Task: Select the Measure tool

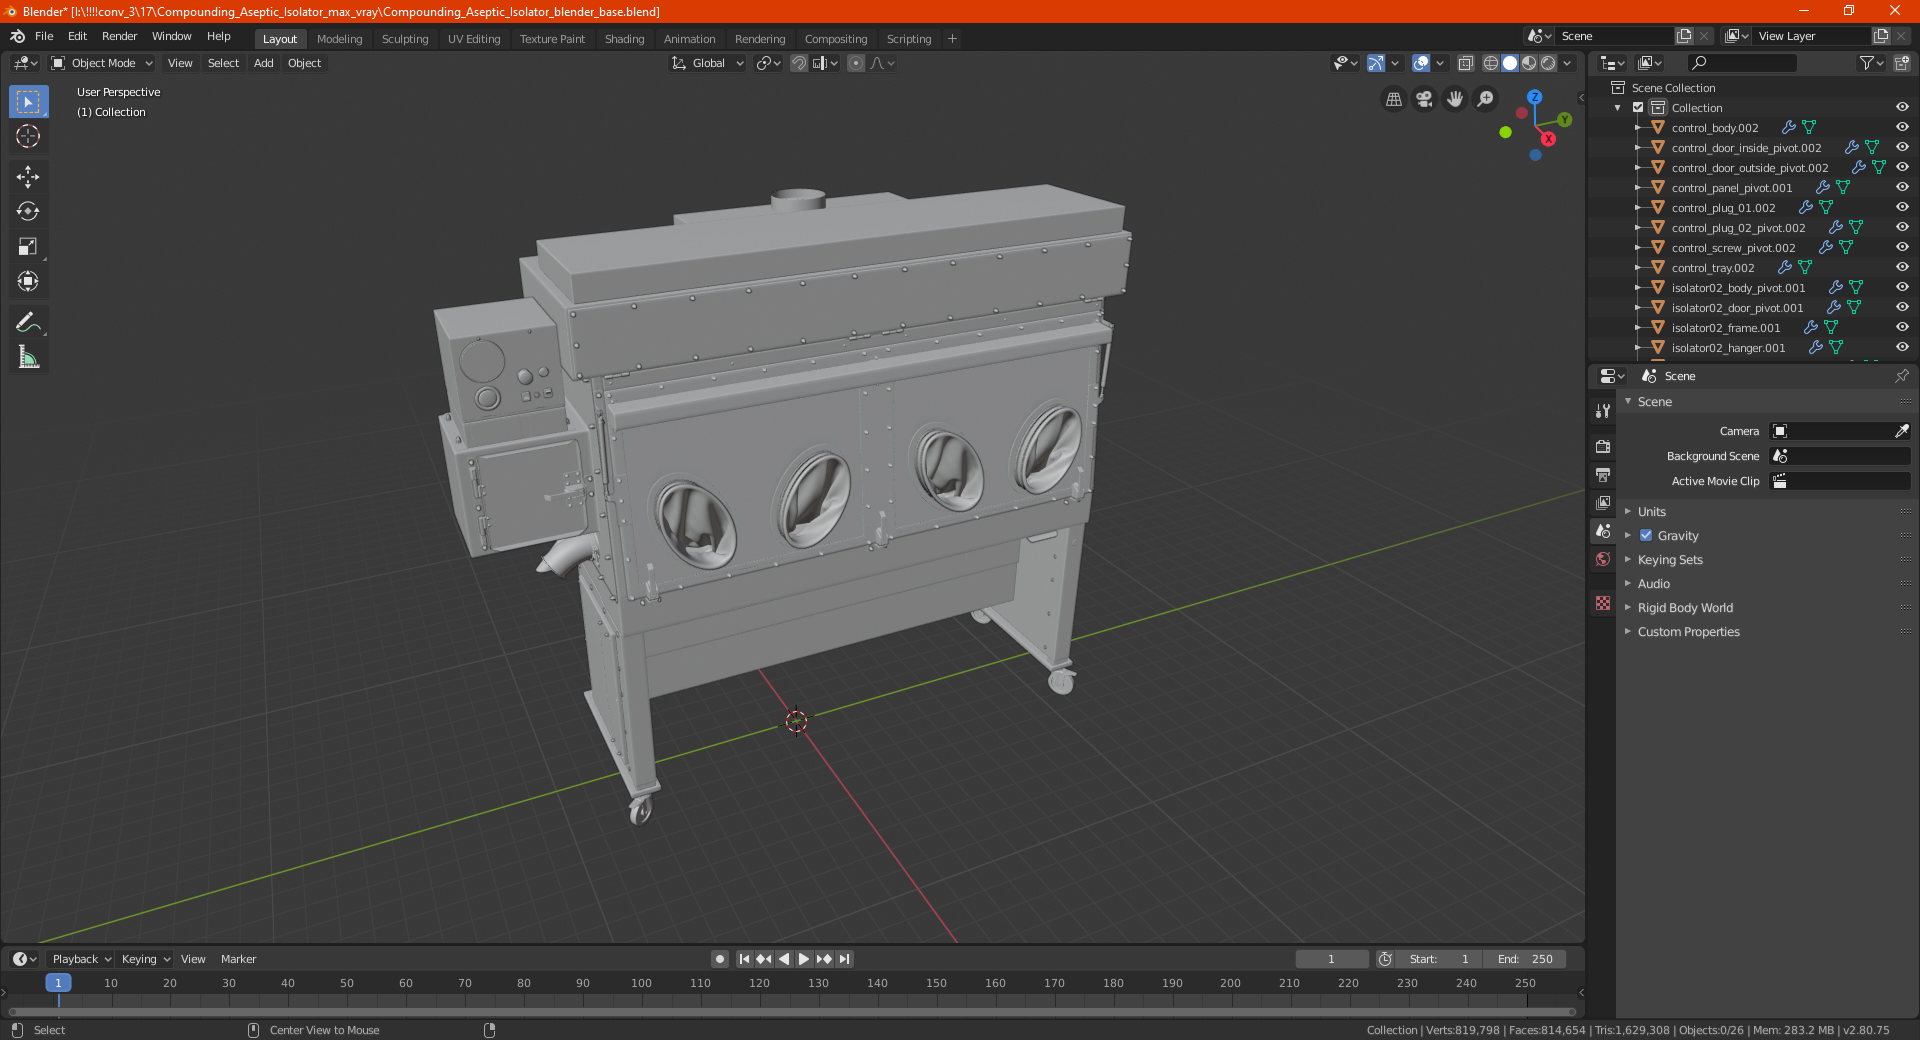Action: [28, 357]
